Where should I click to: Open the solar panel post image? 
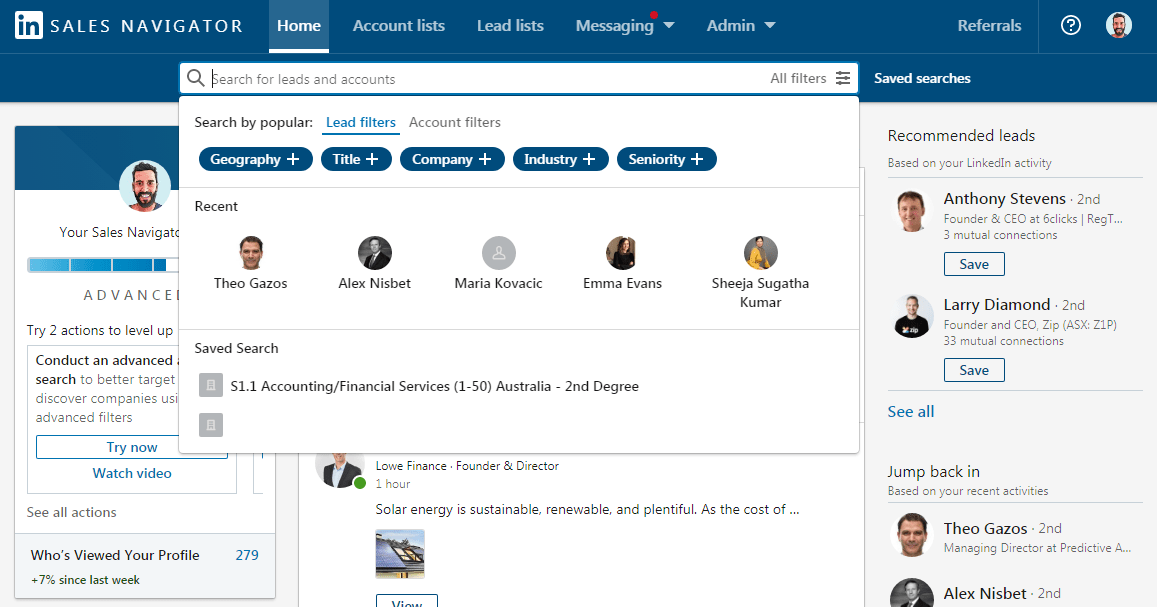pyautogui.click(x=400, y=553)
